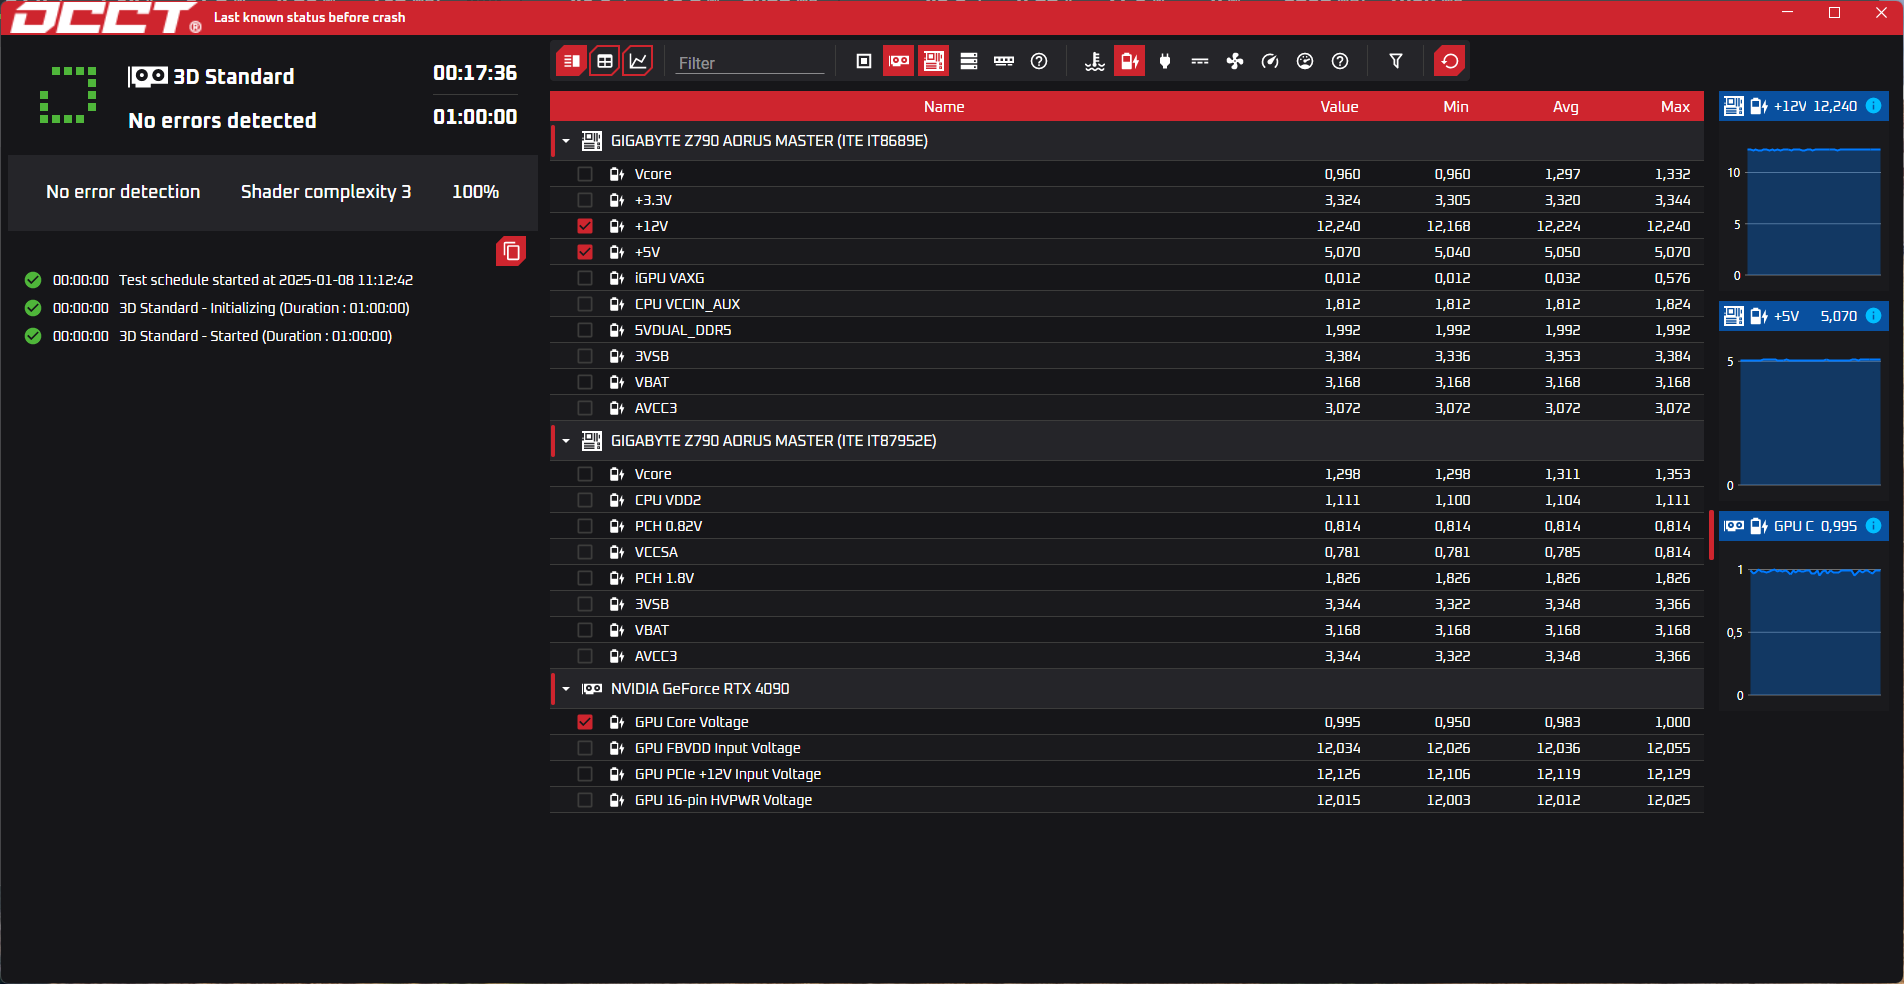This screenshot has width=1904, height=984.
Task: Check the GPU FBVDD Input Voltage checkbox
Action: [x=585, y=748]
